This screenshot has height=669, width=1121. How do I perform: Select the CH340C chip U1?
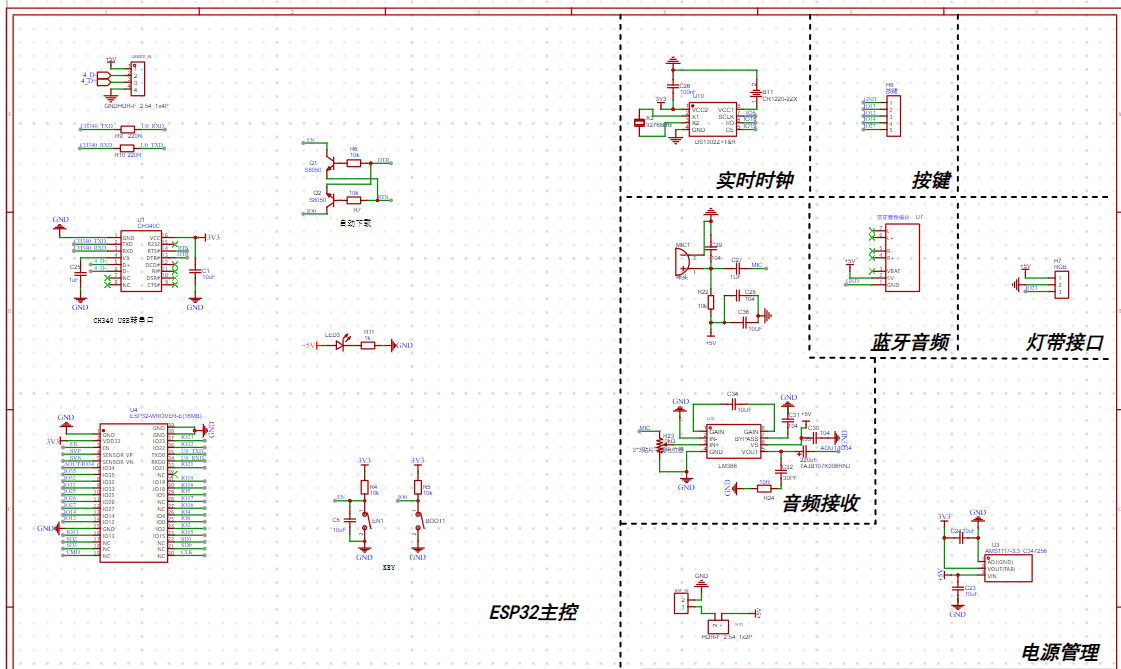coord(141,261)
